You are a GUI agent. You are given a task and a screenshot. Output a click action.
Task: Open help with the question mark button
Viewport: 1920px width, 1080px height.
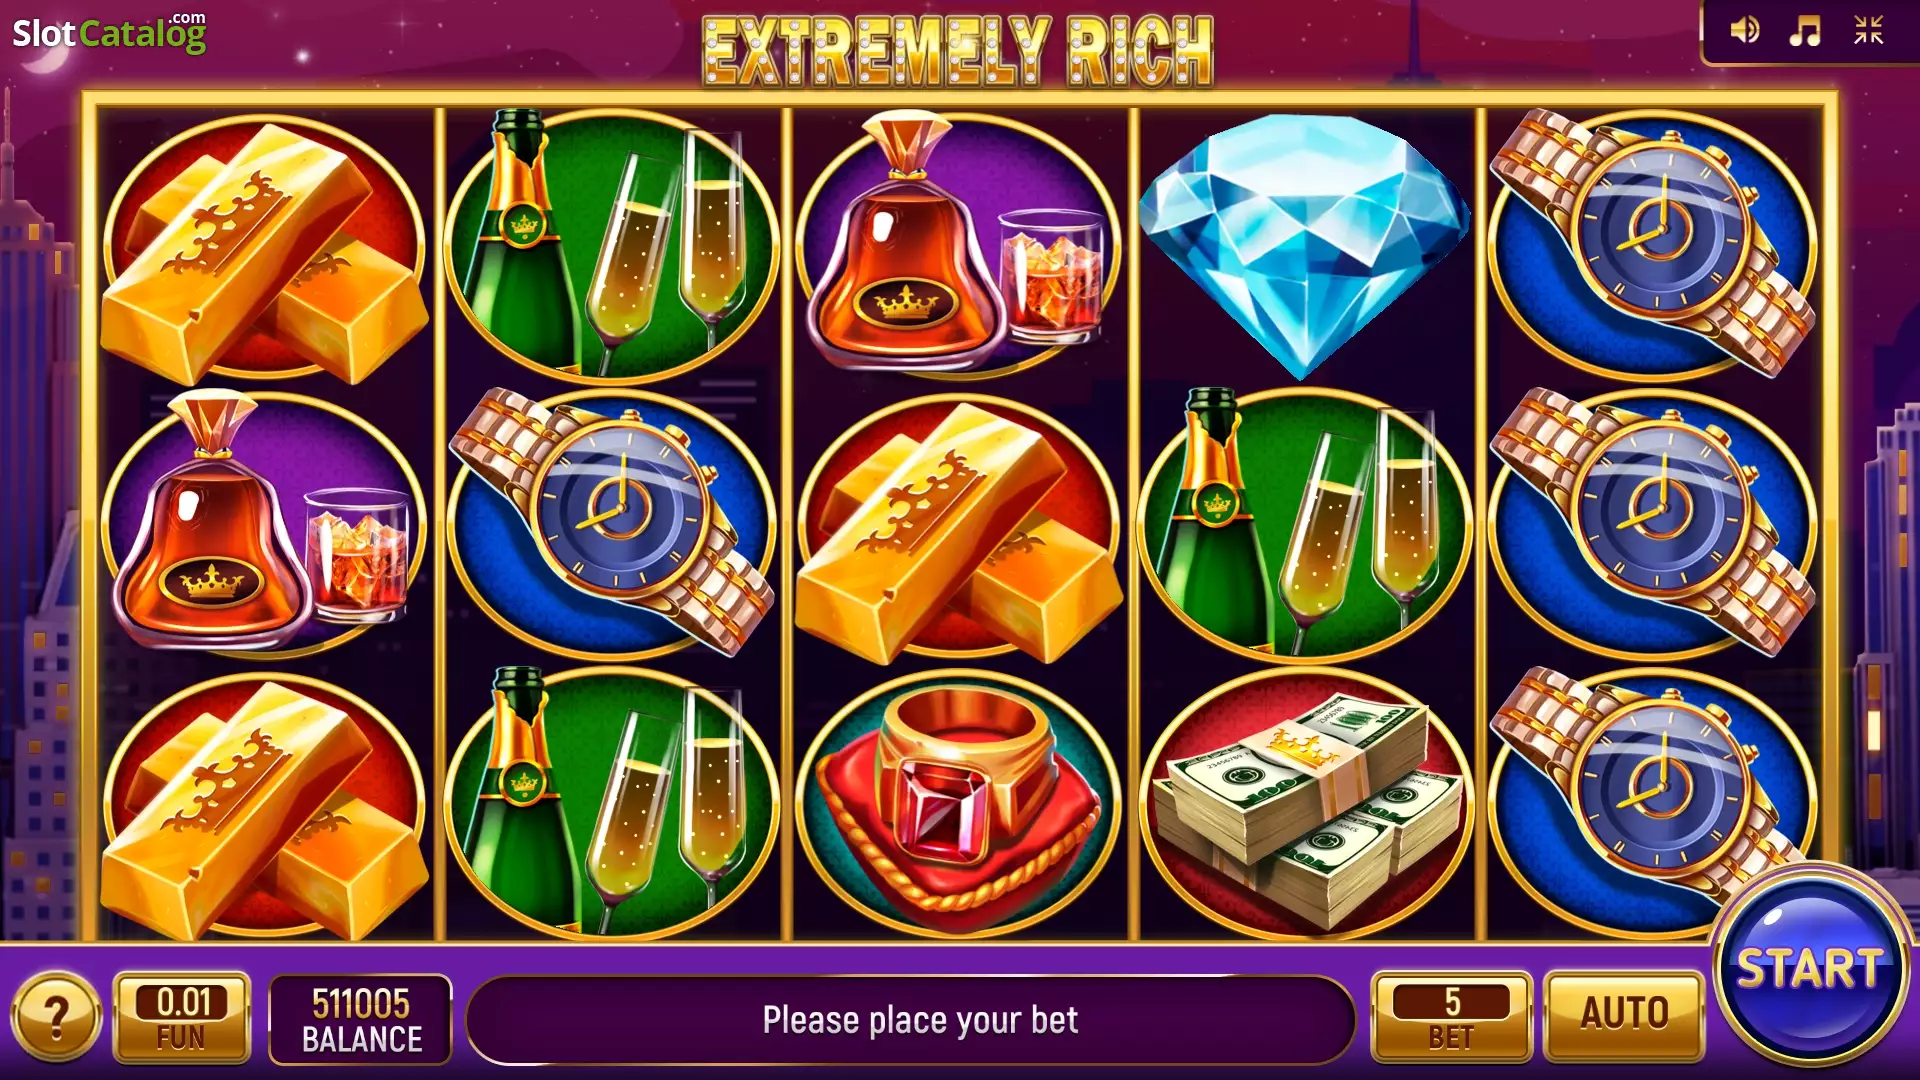[56, 1018]
